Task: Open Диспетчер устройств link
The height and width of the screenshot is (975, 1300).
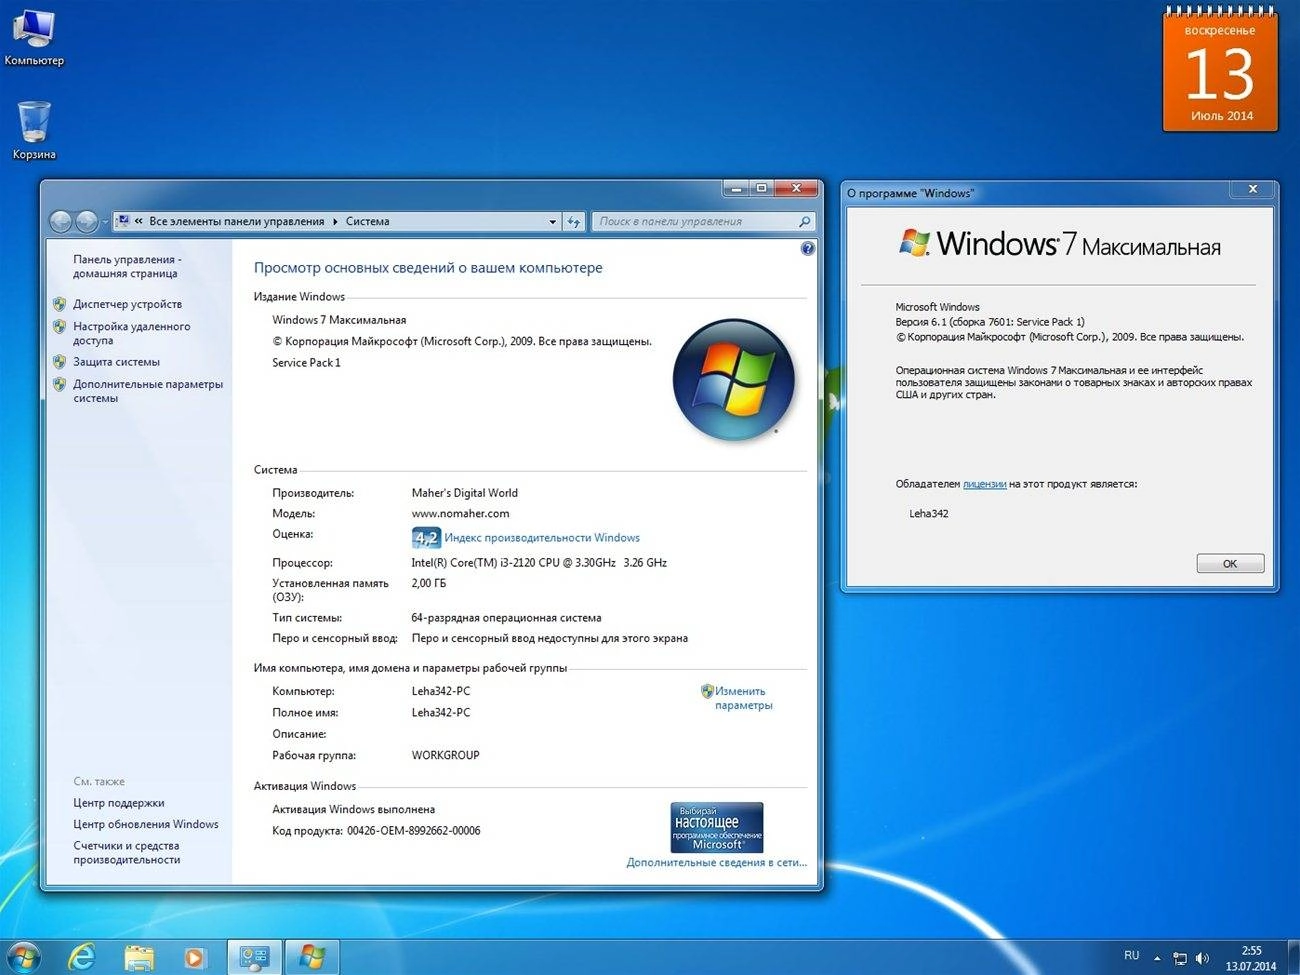Action: pos(127,304)
